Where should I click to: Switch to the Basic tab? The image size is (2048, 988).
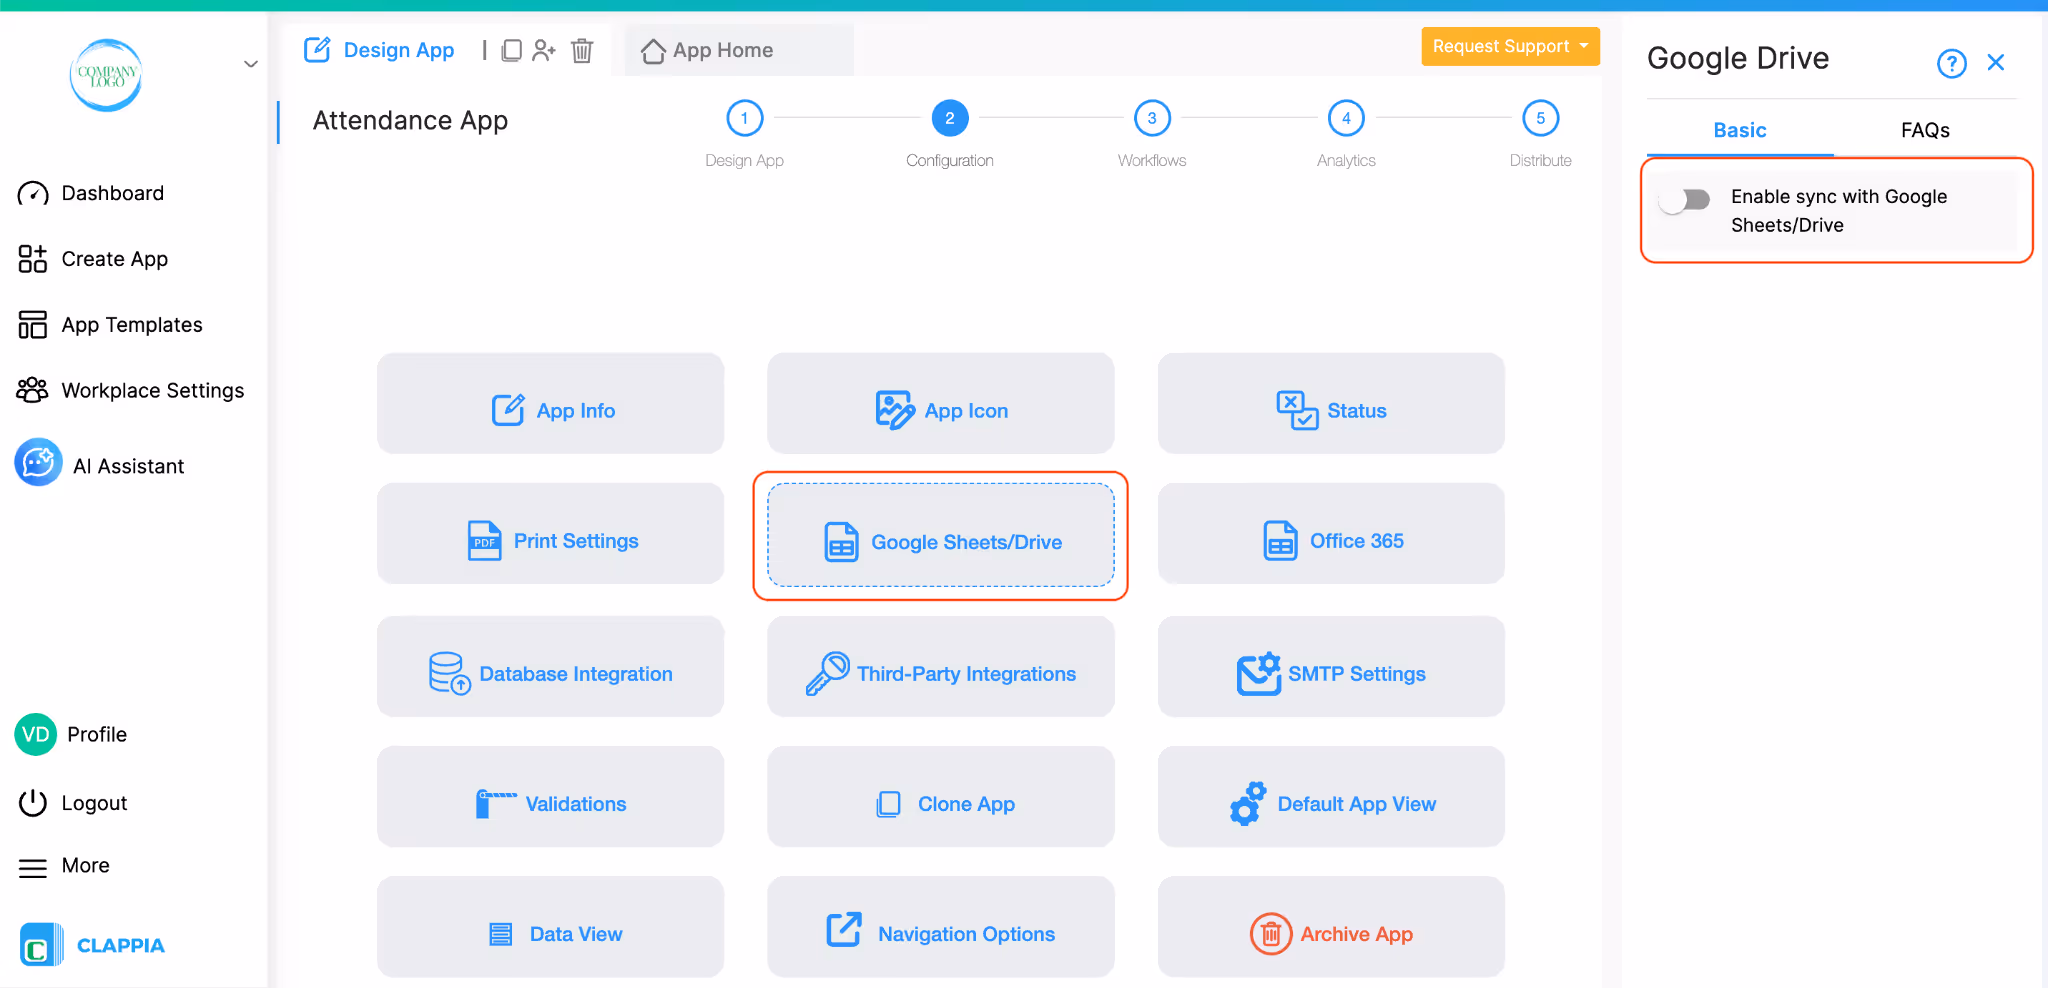(x=1740, y=130)
